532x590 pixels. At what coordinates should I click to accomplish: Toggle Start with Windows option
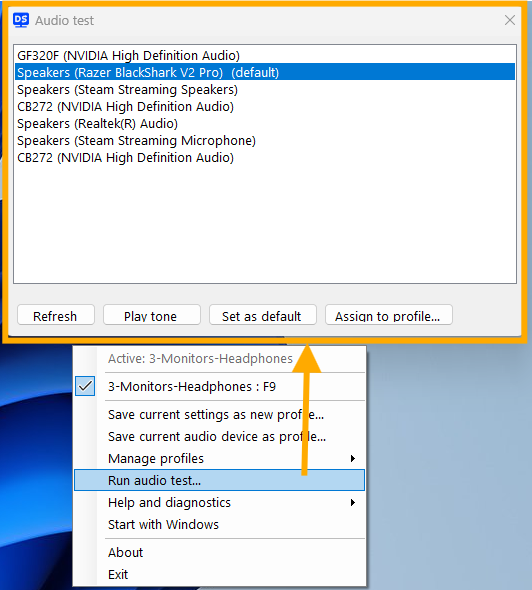coord(219,524)
